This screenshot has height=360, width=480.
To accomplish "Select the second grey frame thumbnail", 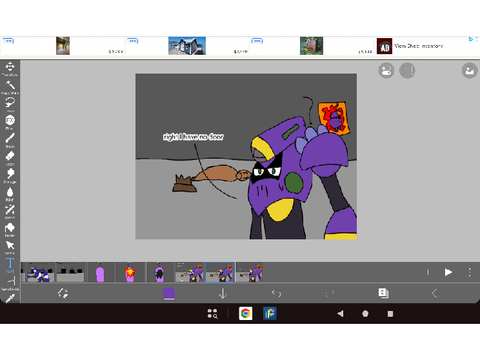I will click(x=70, y=273).
